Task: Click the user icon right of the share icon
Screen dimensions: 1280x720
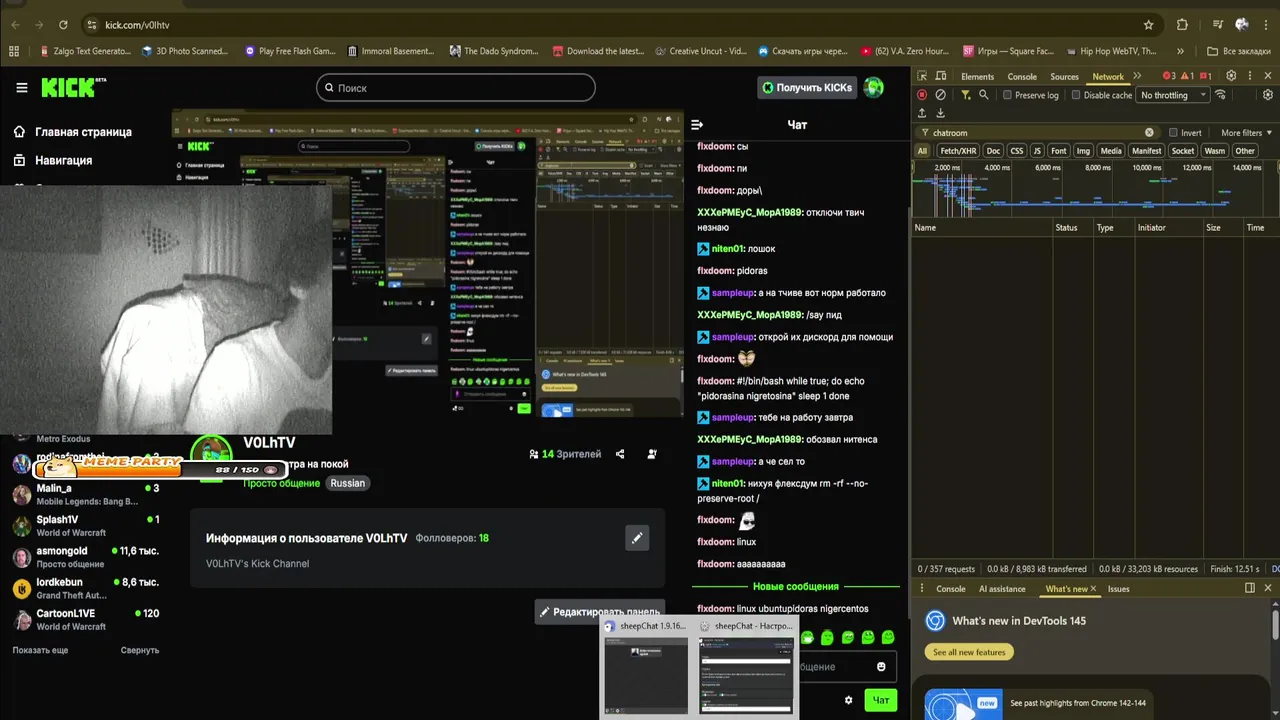Action: coord(652,454)
